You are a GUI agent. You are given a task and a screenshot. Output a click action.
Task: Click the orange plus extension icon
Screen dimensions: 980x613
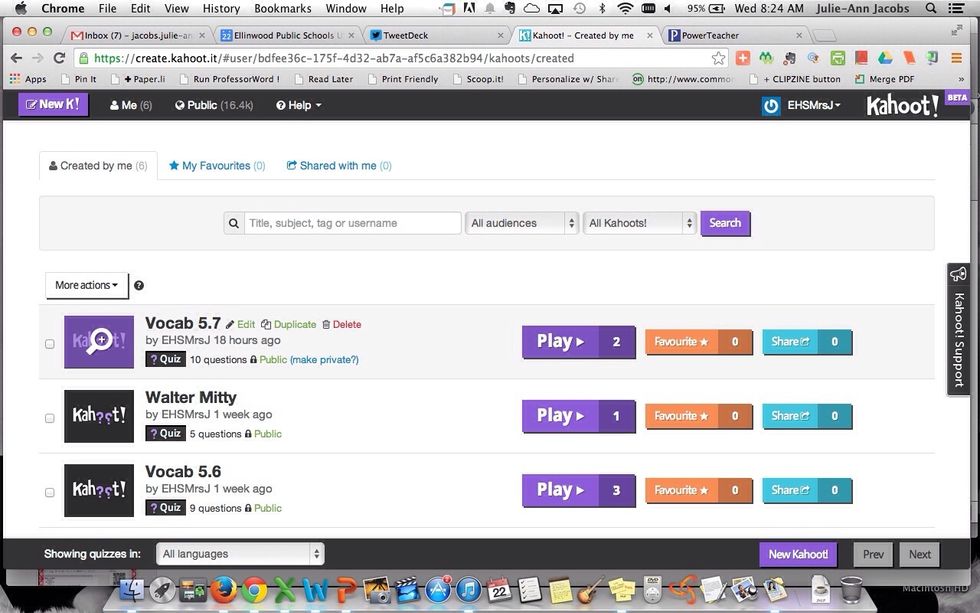click(742, 58)
